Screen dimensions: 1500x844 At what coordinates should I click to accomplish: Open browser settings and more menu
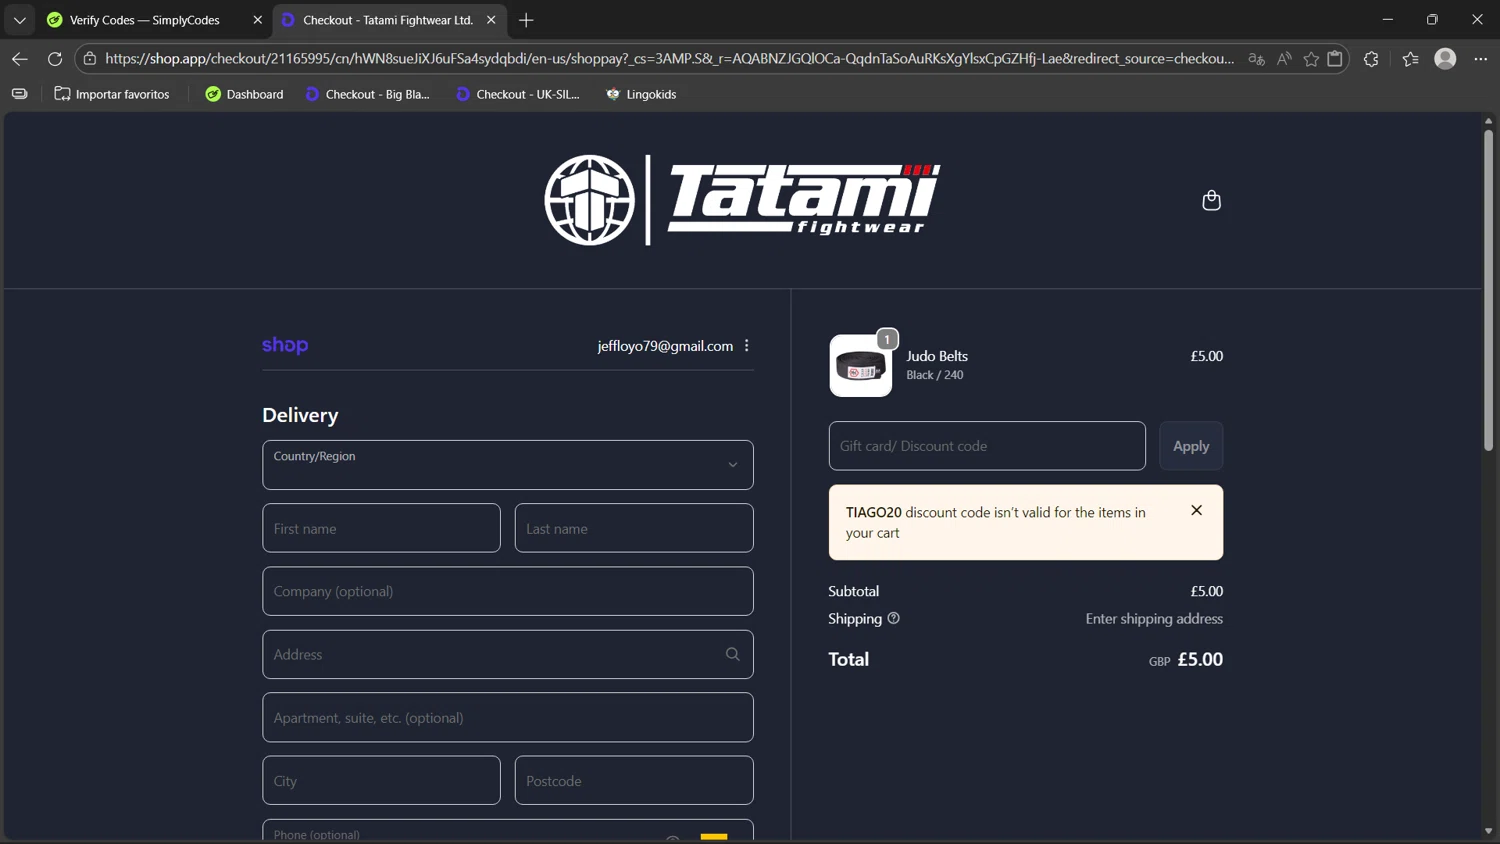tap(1481, 59)
